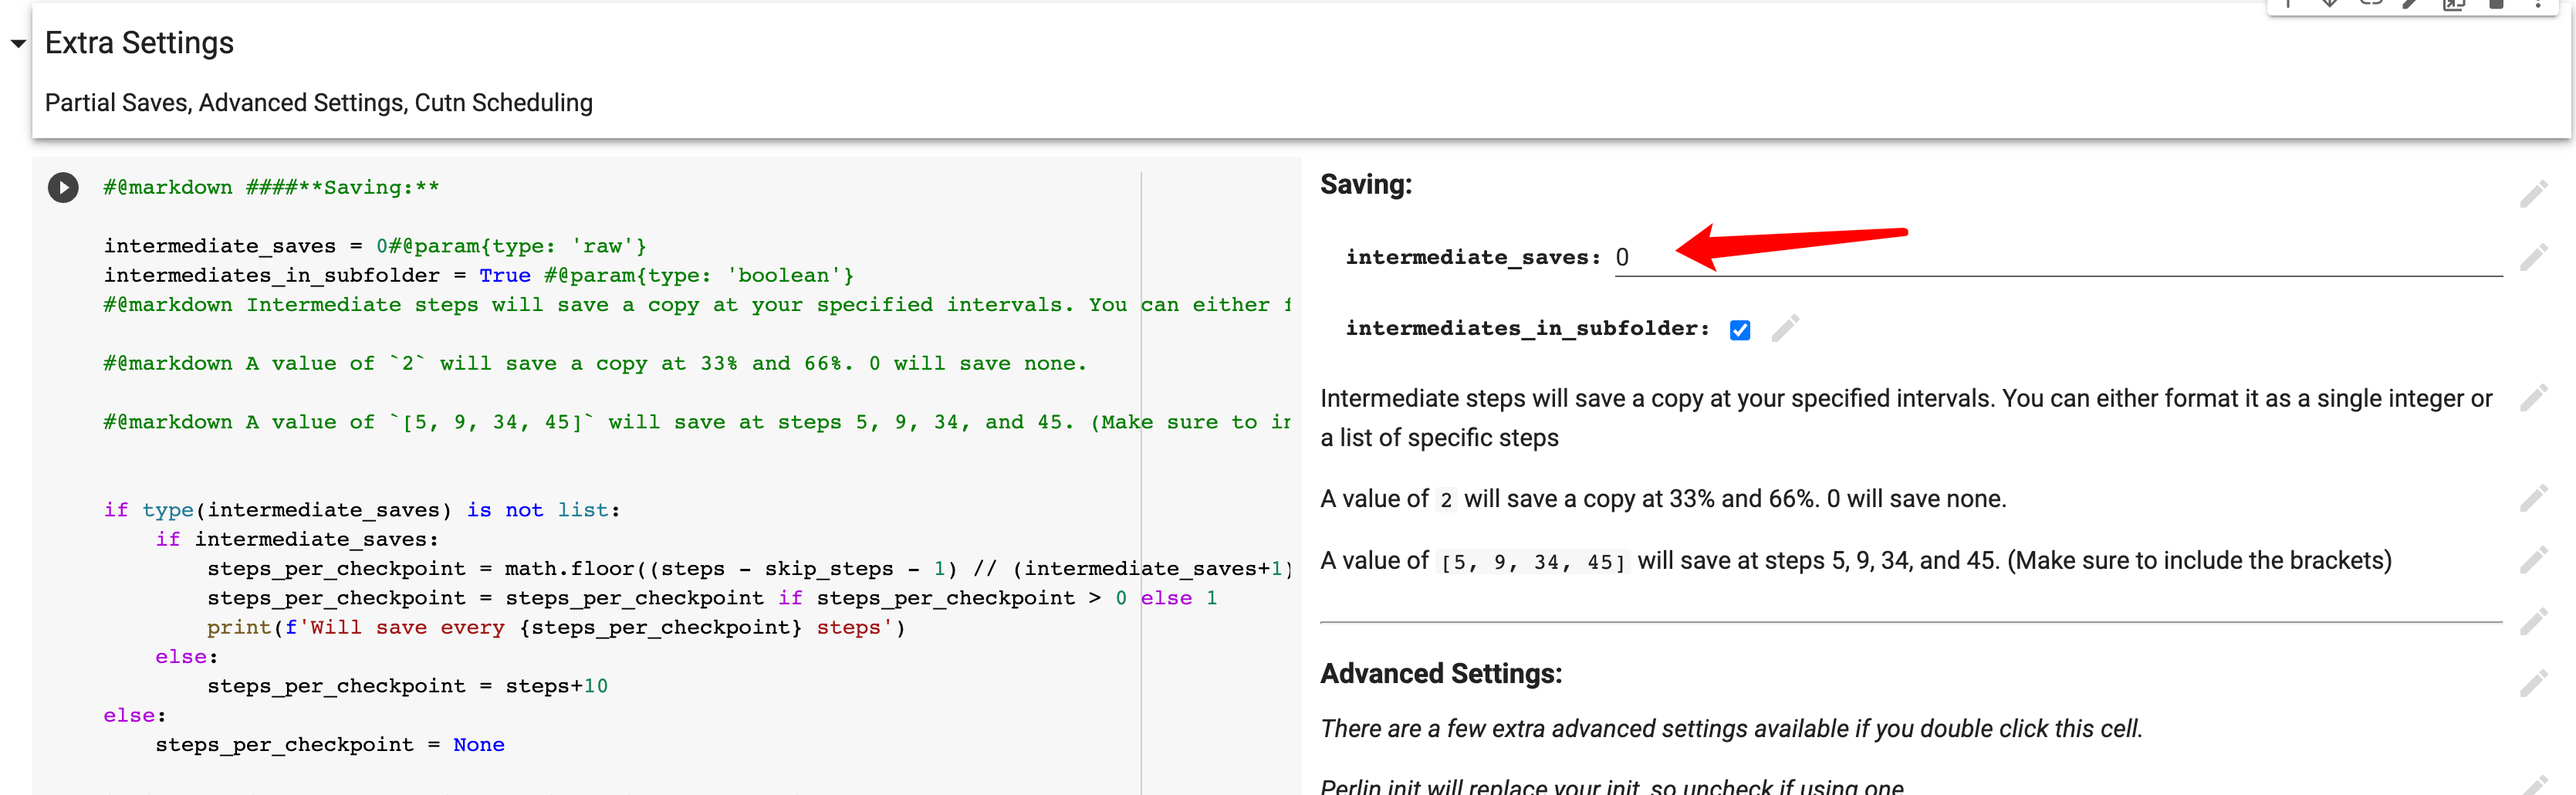Image resolution: width=2576 pixels, height=795 pixels.
Task: Click the 'intermediate_saves = 0' code line
Action: [375, 246]
